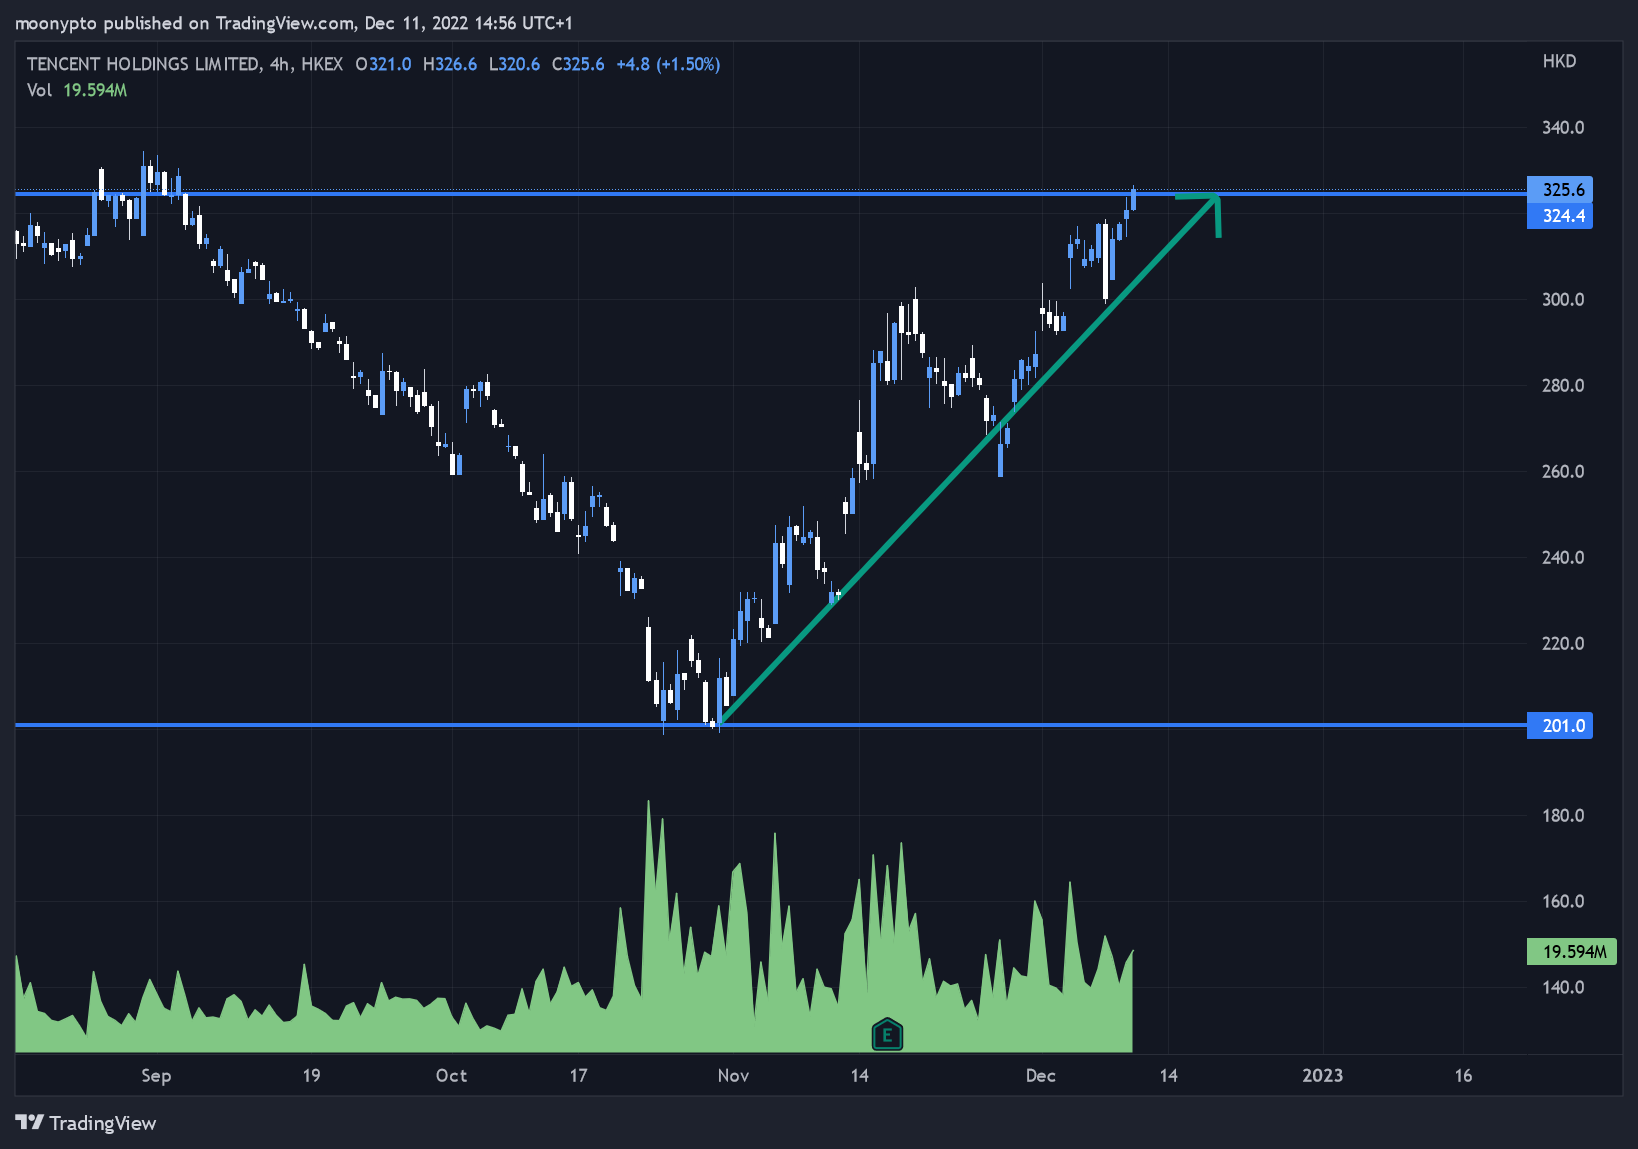This screenshot has height=1149, width=1638.
Task: Click the 17 date label on time axis
Action: (x=578, y=1076)
